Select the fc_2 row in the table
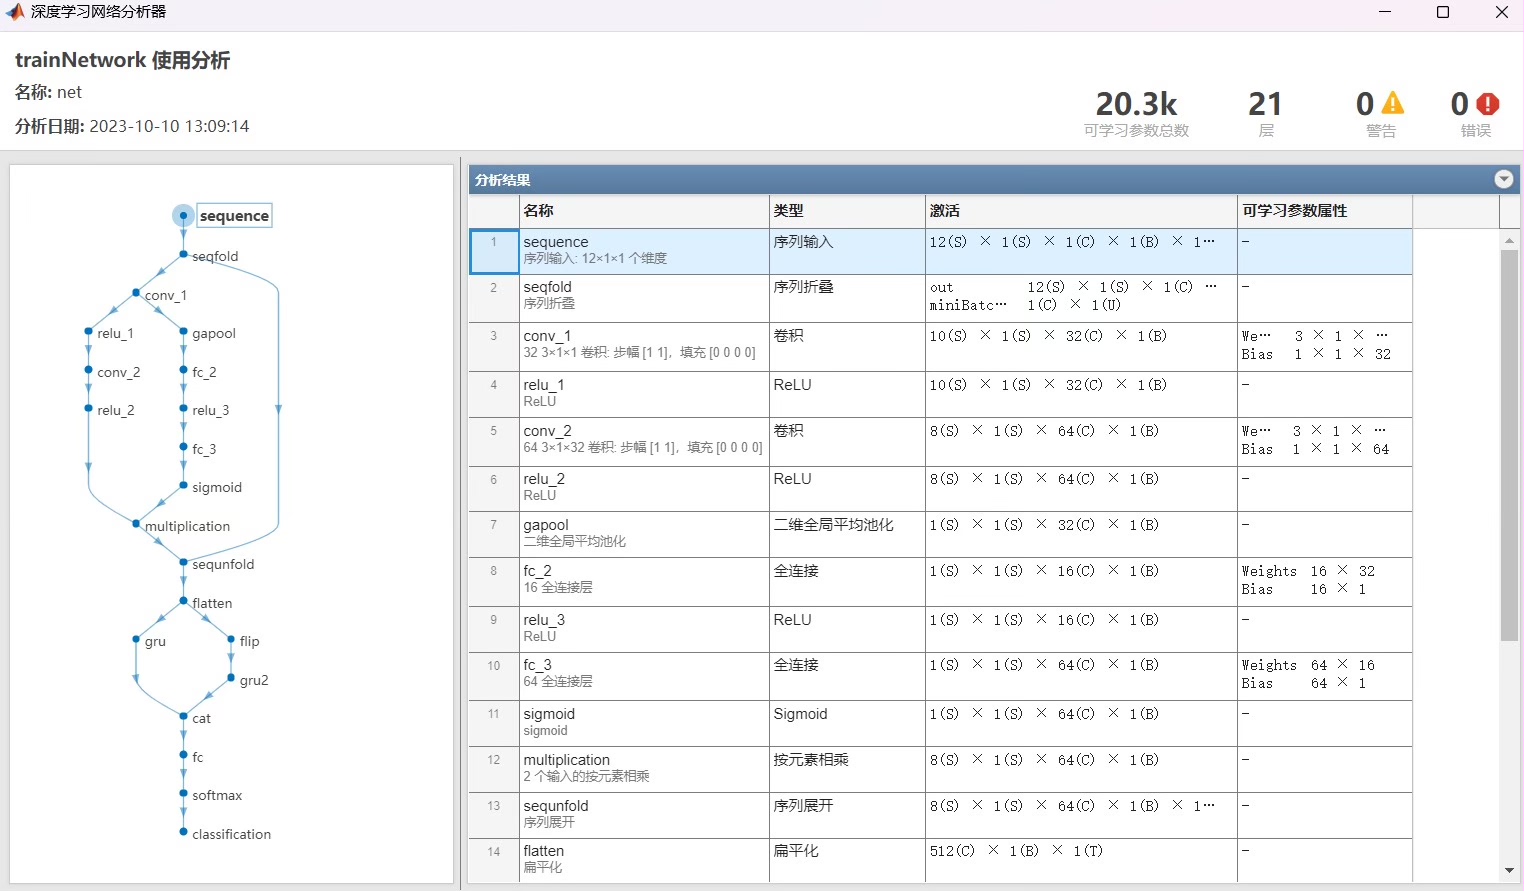The width and height of the screenshot is (1524, 891). tap(940, 582)
